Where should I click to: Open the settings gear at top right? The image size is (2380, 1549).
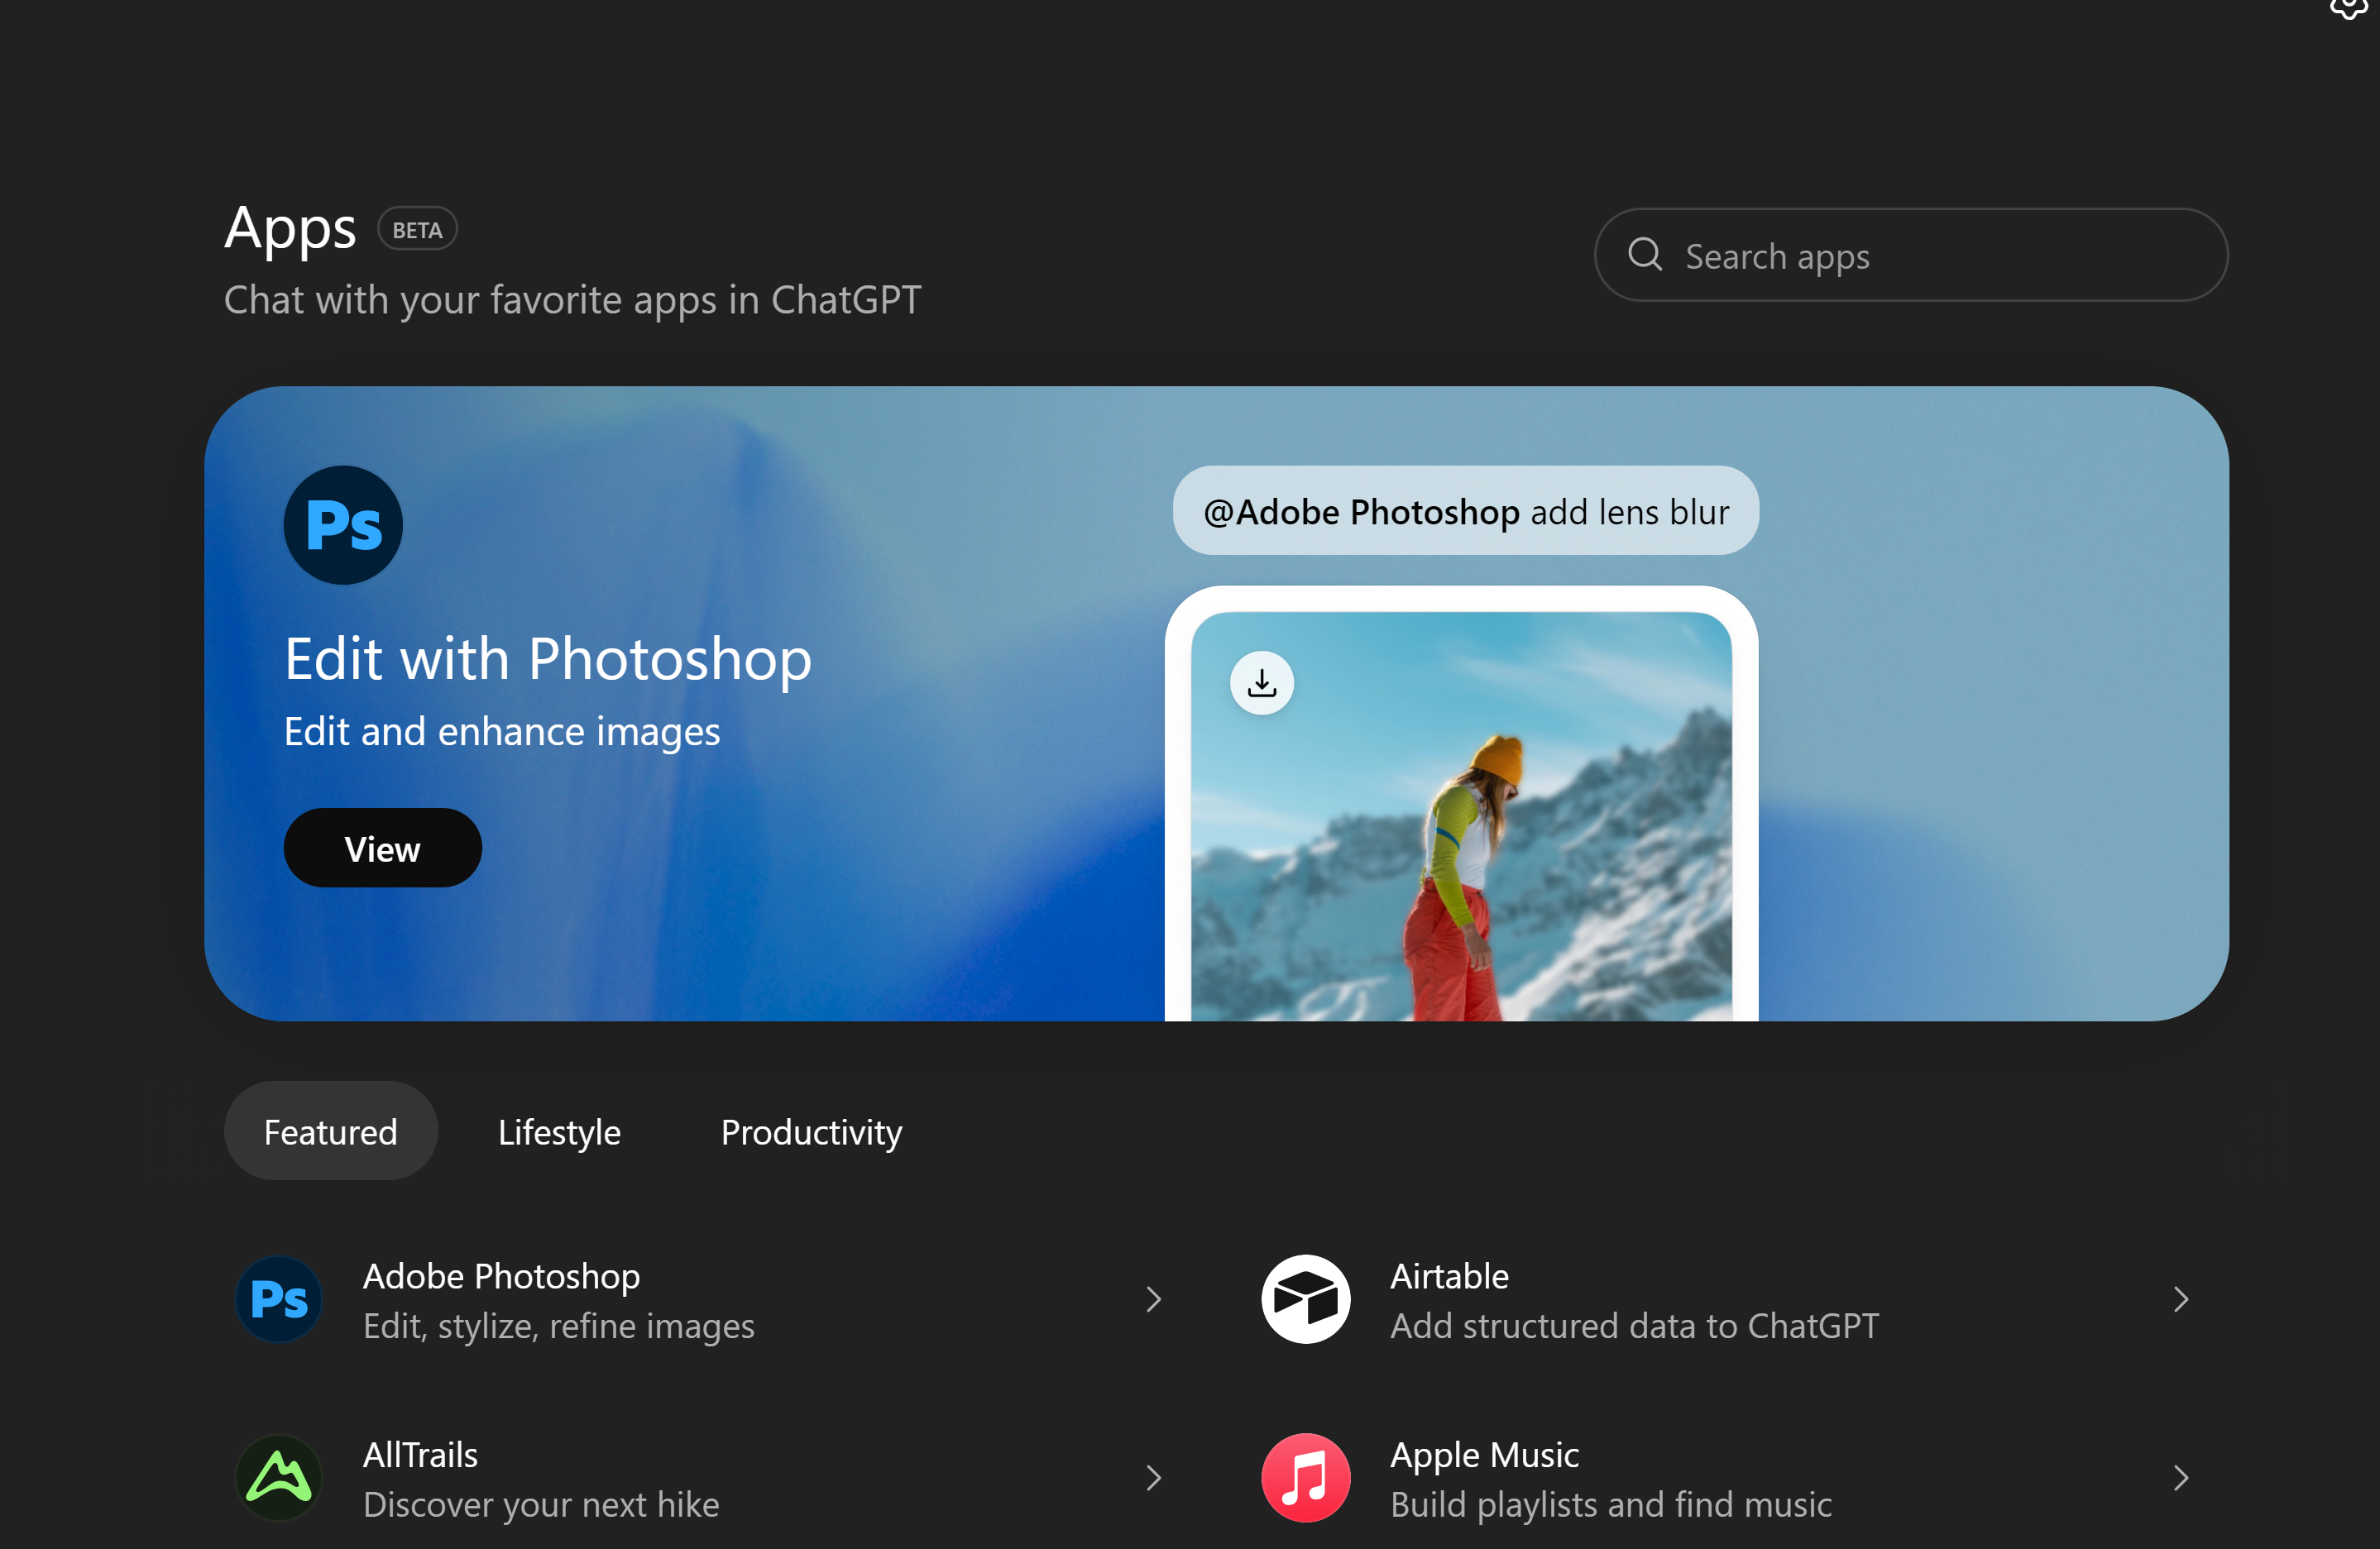[x=2347, y=10]
